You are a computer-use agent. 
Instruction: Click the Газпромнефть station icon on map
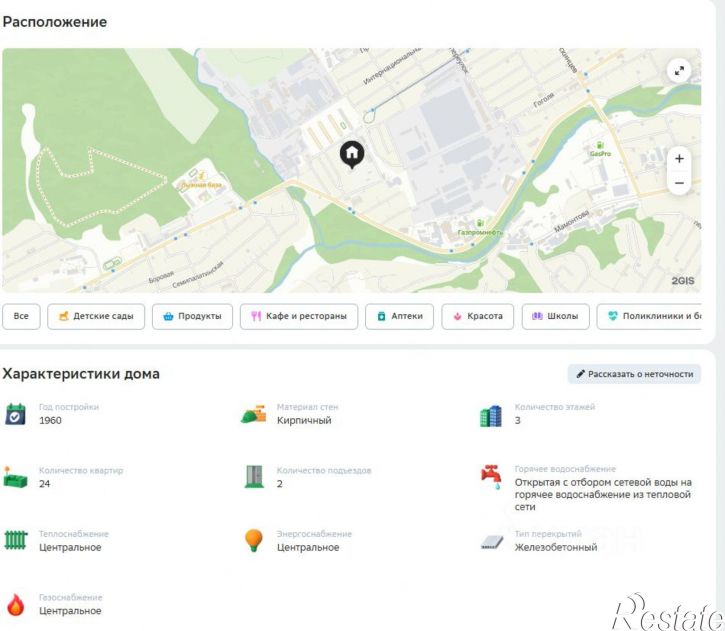(x=480, y=223)
